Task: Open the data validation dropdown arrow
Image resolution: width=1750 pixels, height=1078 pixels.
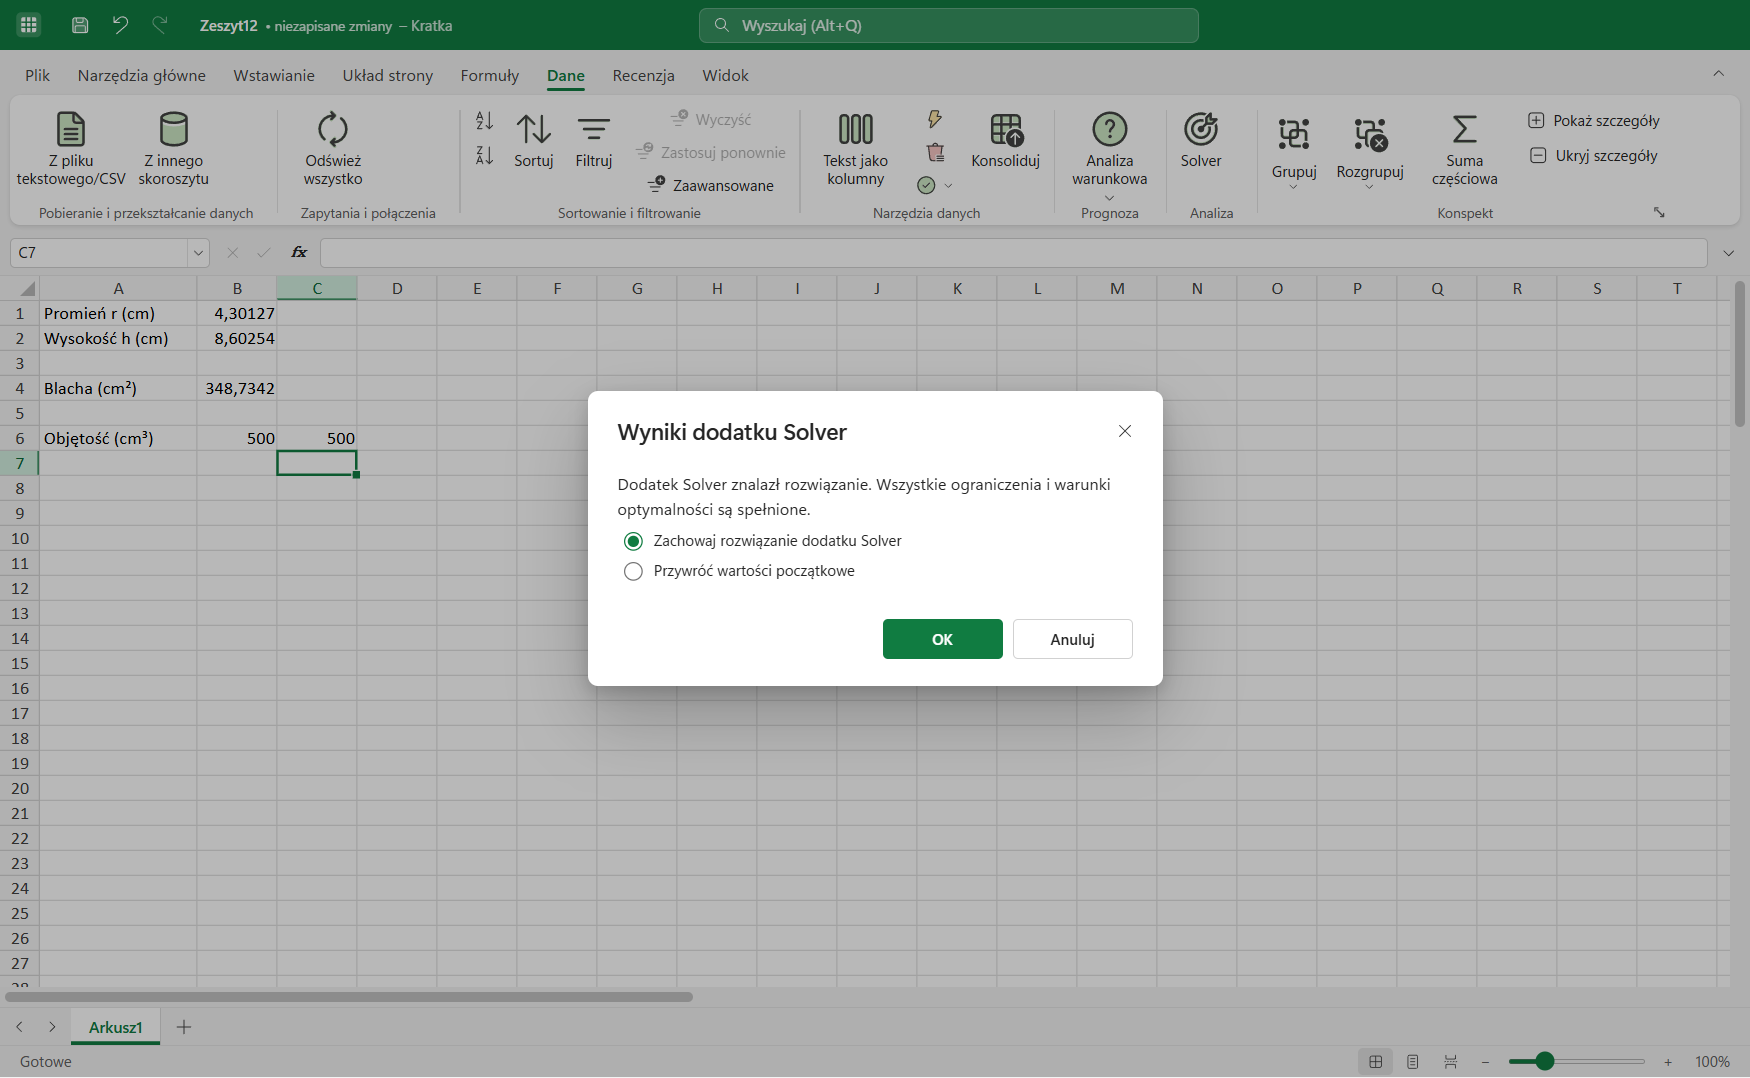Action: point(948,185)
